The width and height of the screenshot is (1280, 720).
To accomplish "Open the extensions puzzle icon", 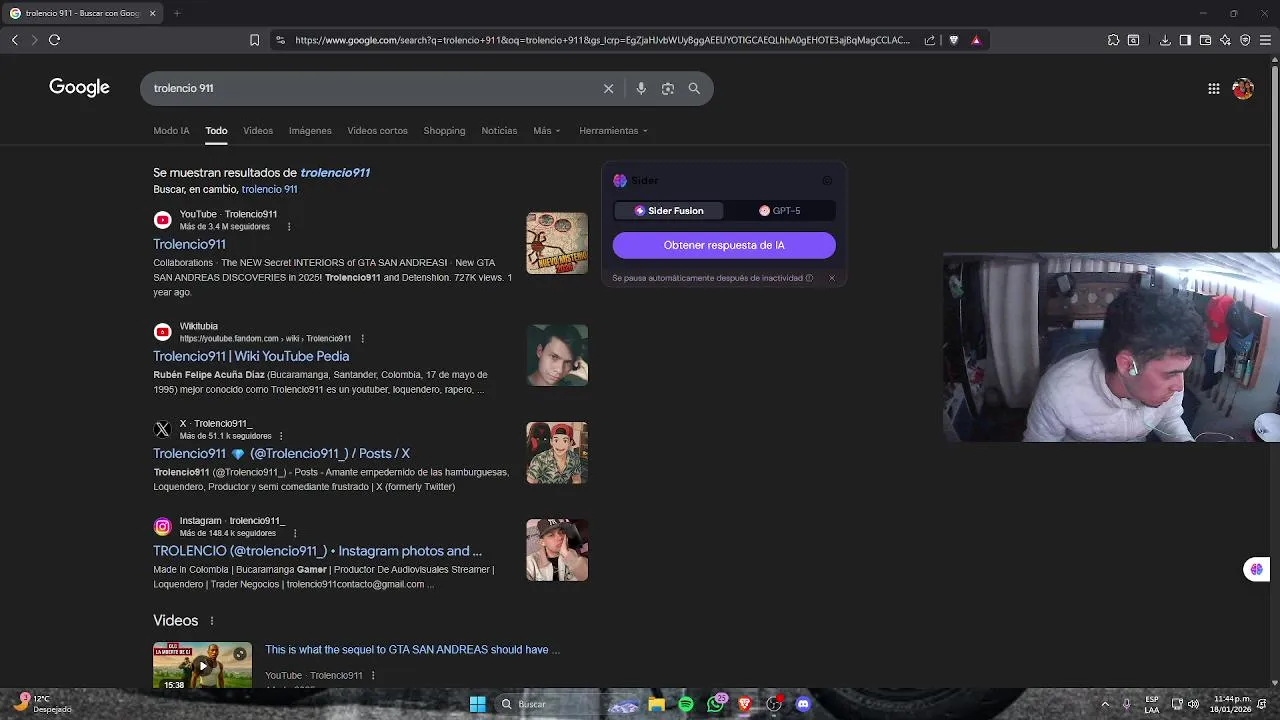I will coord(1113,40).
